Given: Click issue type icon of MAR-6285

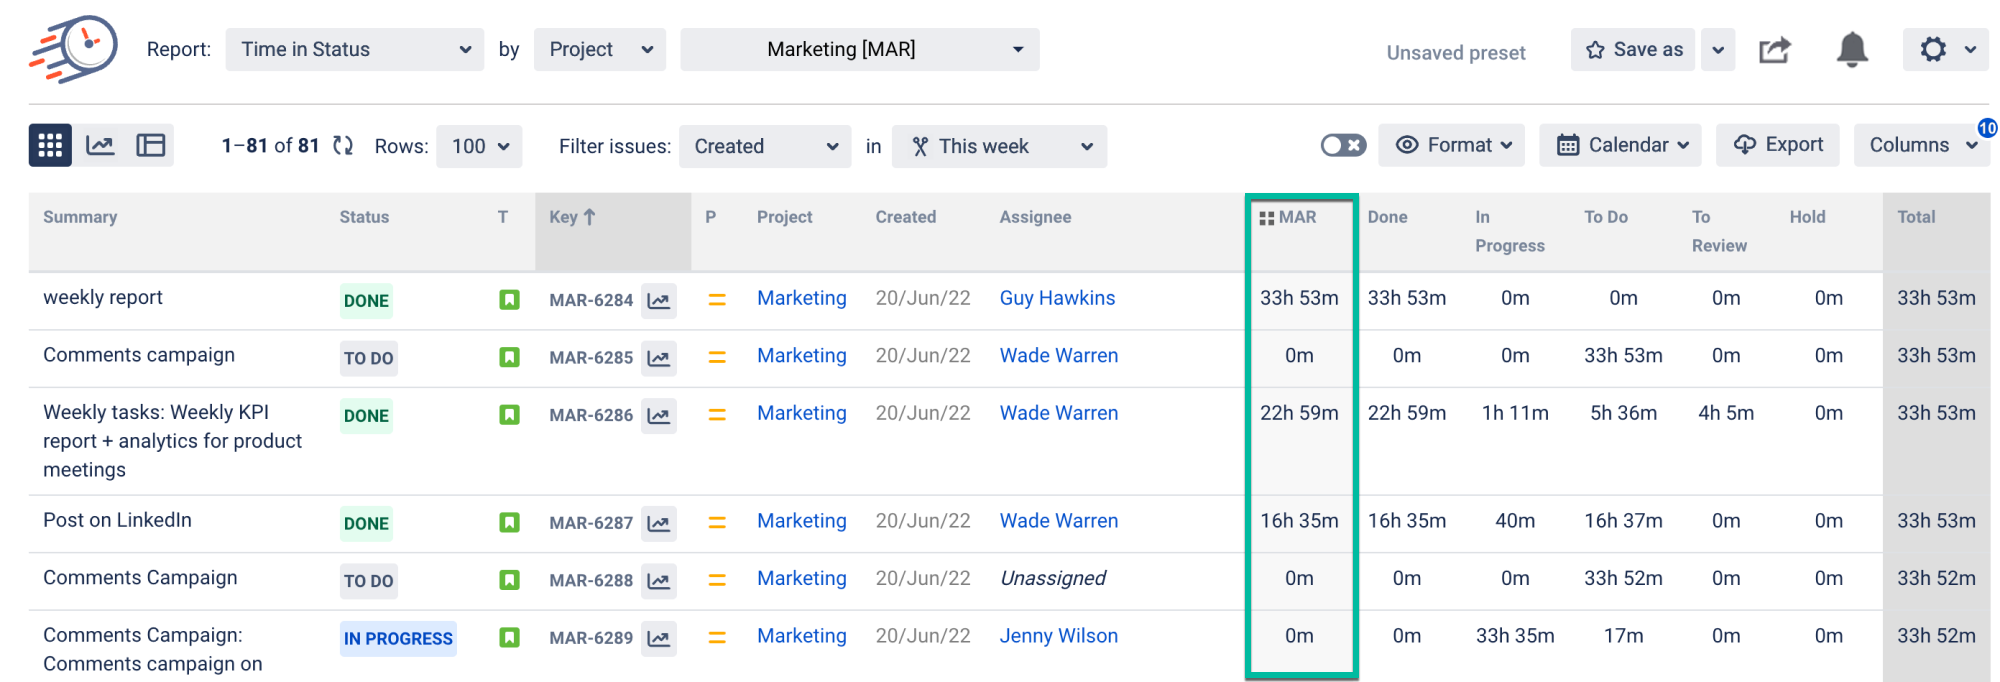Looking at the screenshot, I should pos(509,357).
